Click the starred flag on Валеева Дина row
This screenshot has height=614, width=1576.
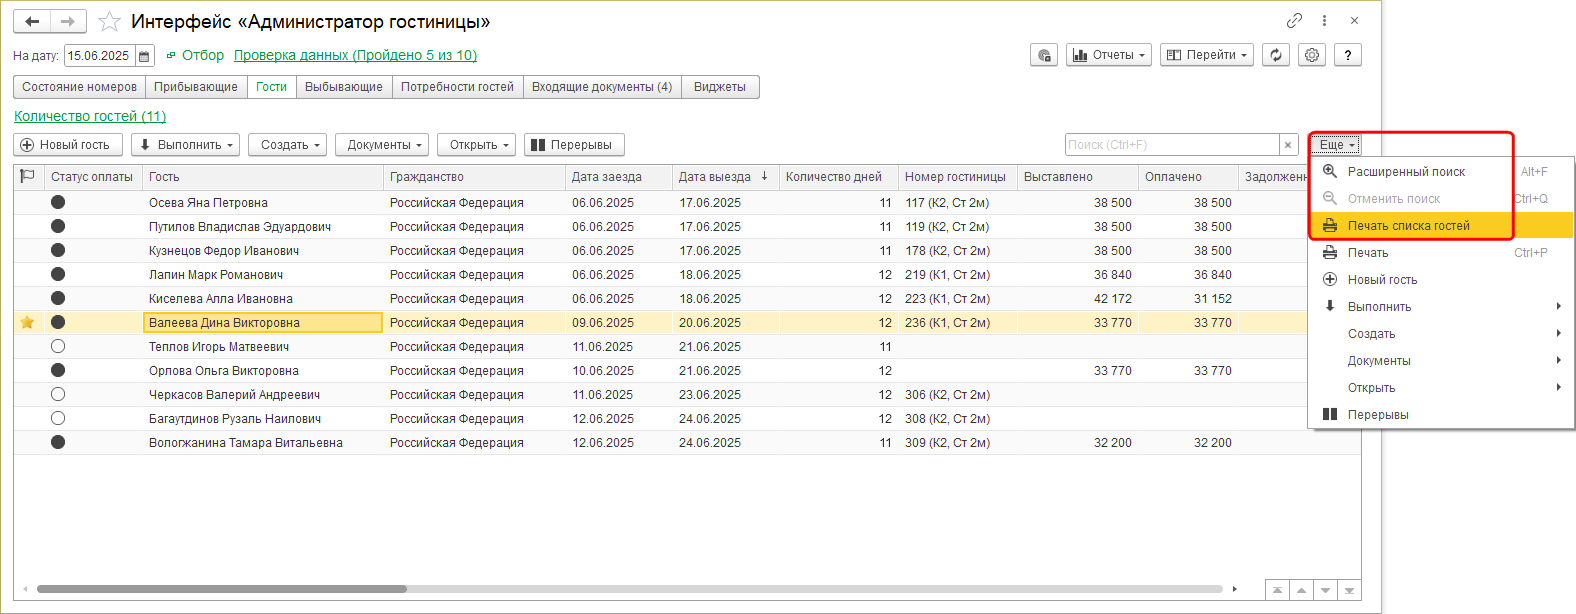tap(28, 322)
